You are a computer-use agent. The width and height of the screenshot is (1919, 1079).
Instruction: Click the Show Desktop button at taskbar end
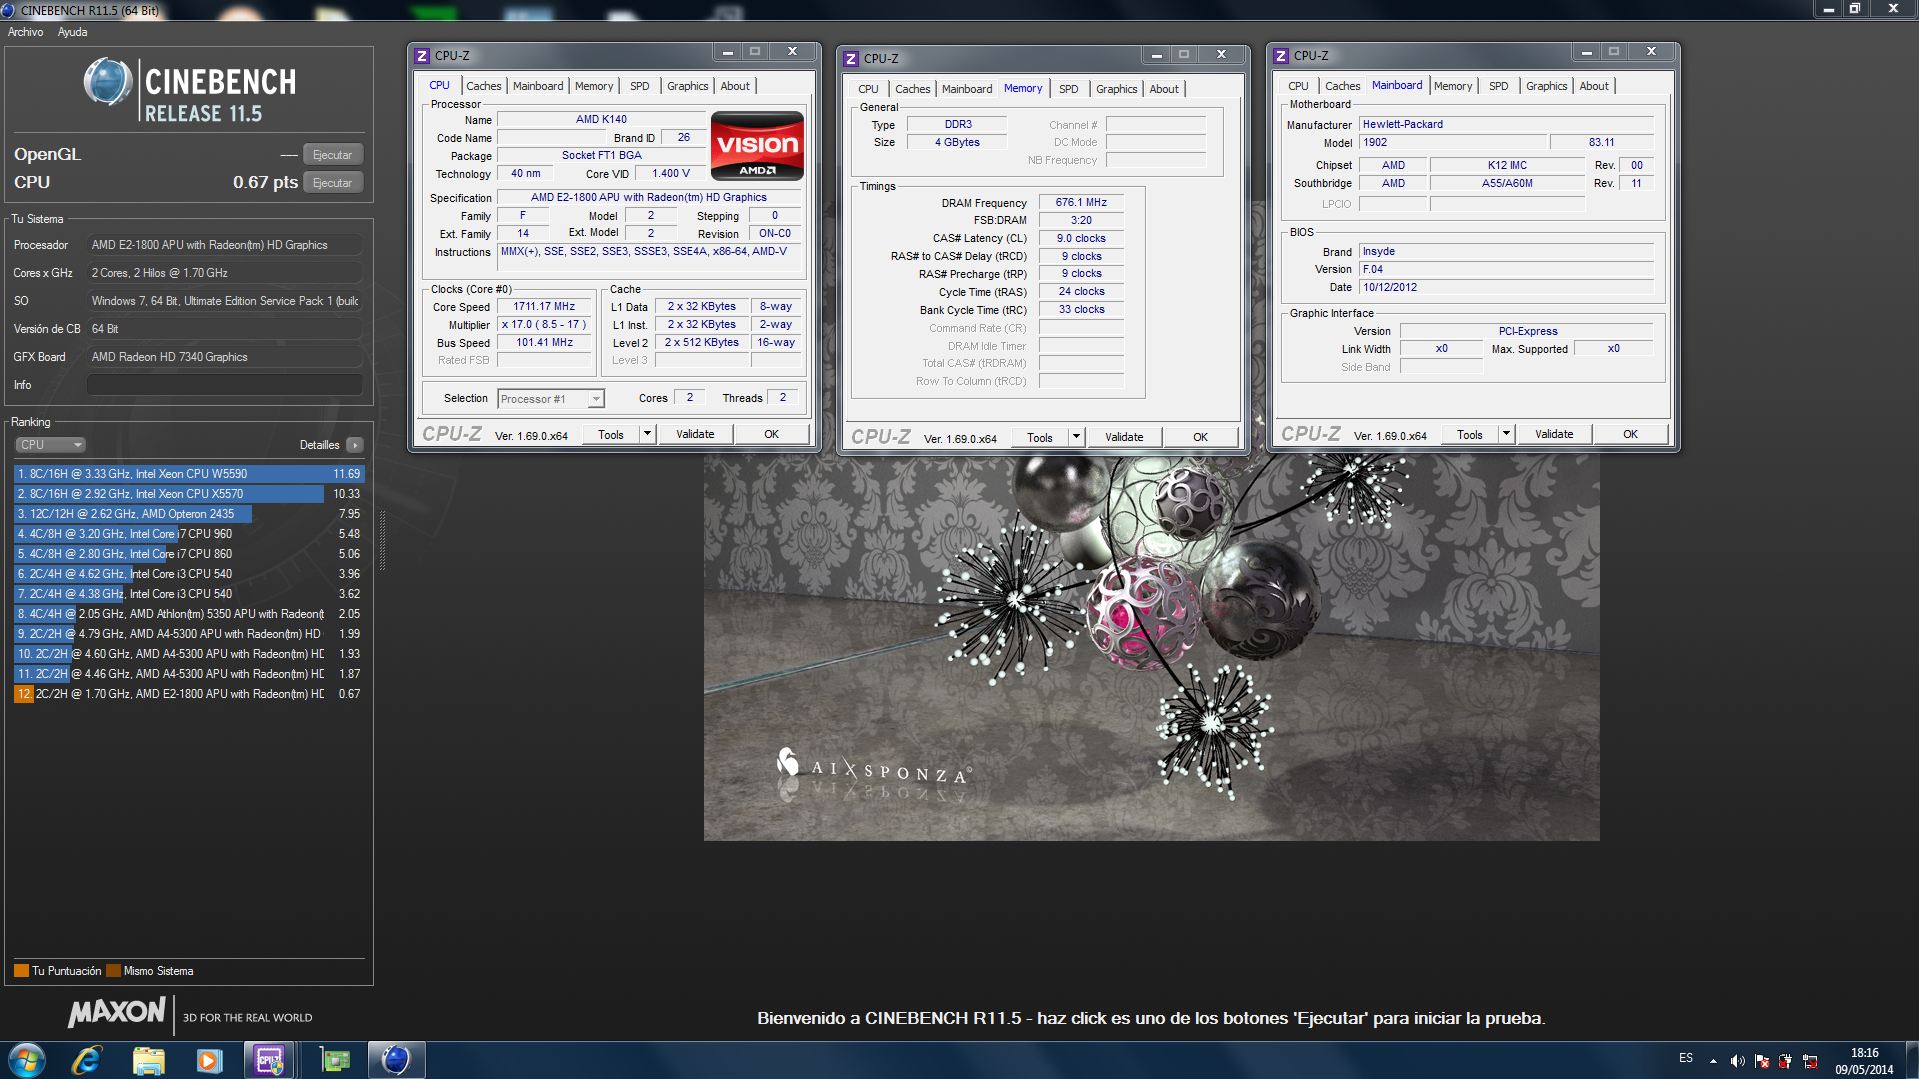[x=1911, y=1061]
